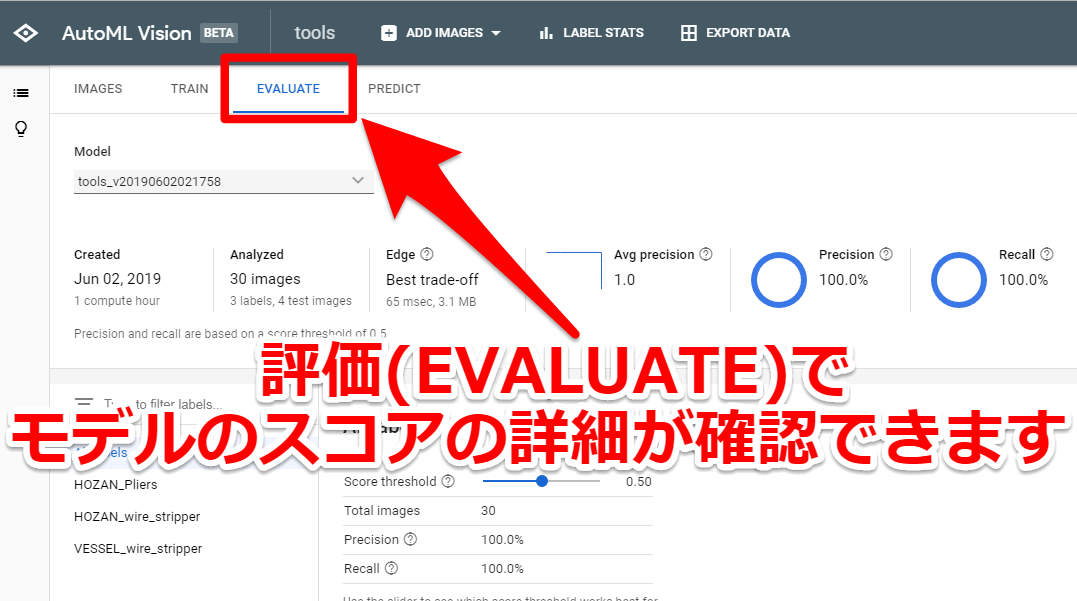1077x601 pixels.
Task: Expand the ADD IMAGES dropdown menu
Action: [497, 32]
